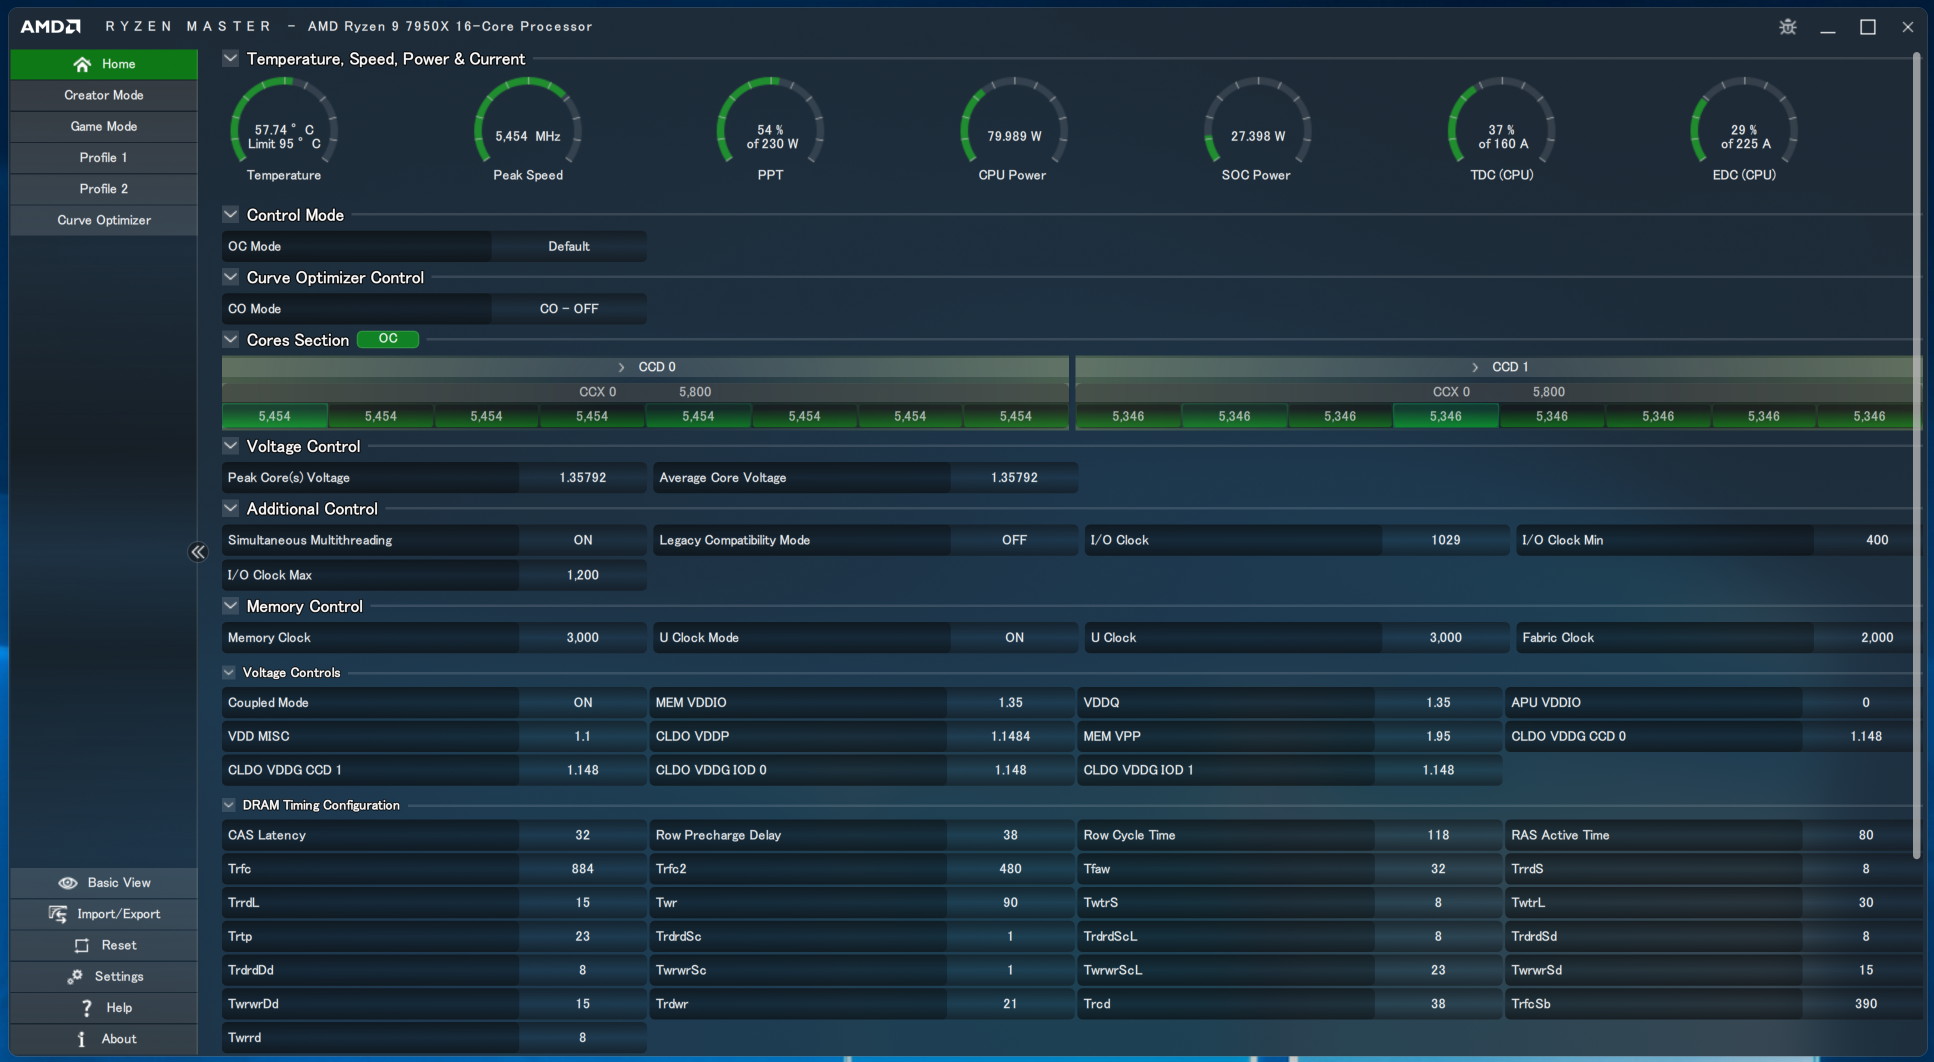Screen dimensions: 1934x1062
Task: Click the About info icon
Action: pyautogui.click(x=81, y=1039)
